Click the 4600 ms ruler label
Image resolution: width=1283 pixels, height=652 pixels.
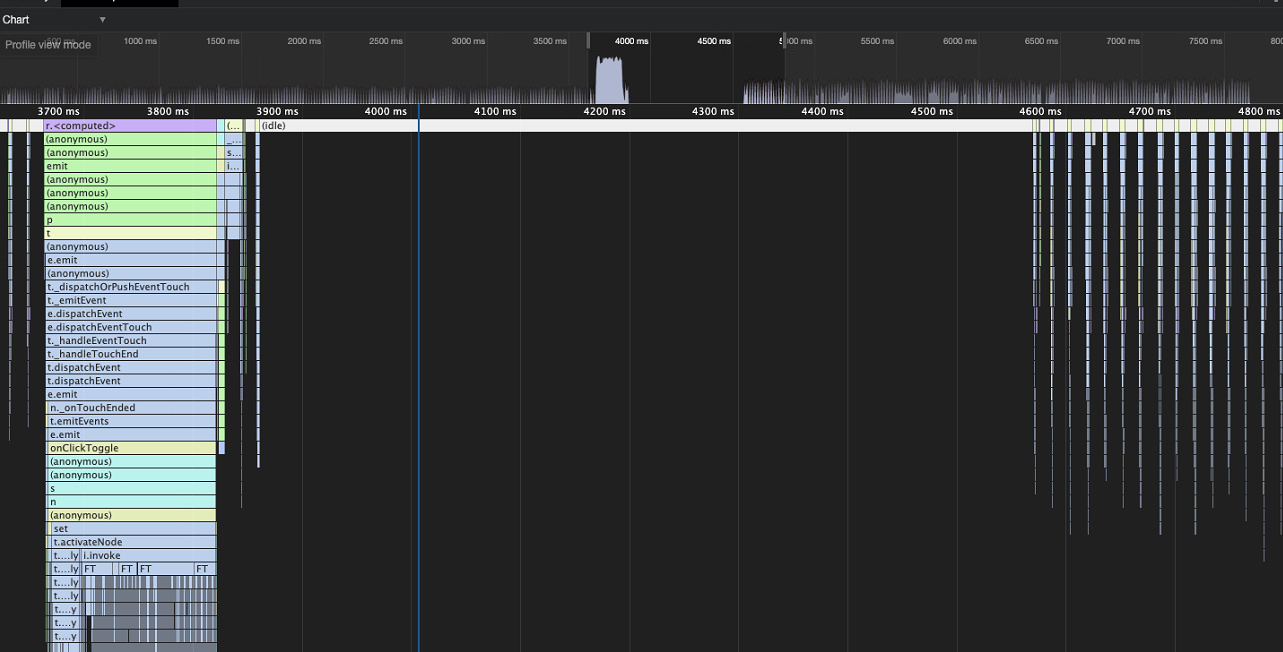1040,111
